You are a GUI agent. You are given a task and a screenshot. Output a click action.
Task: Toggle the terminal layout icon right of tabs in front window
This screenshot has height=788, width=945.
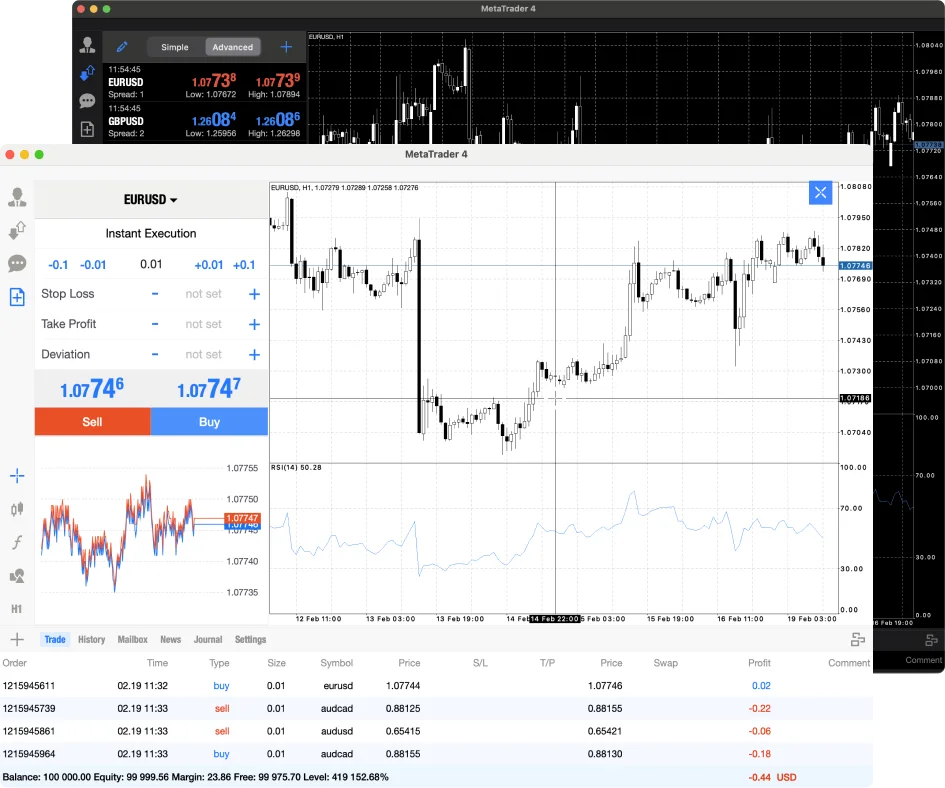858,640
